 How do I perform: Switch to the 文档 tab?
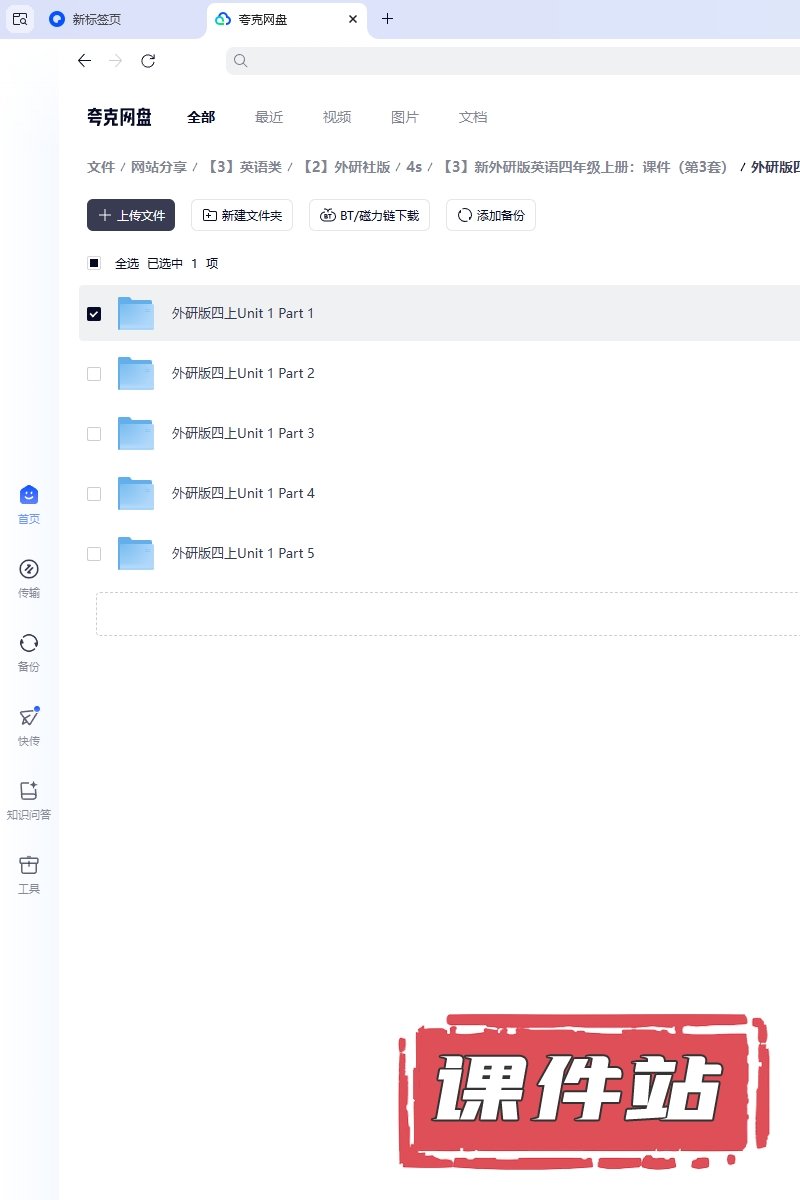point(473,117)
